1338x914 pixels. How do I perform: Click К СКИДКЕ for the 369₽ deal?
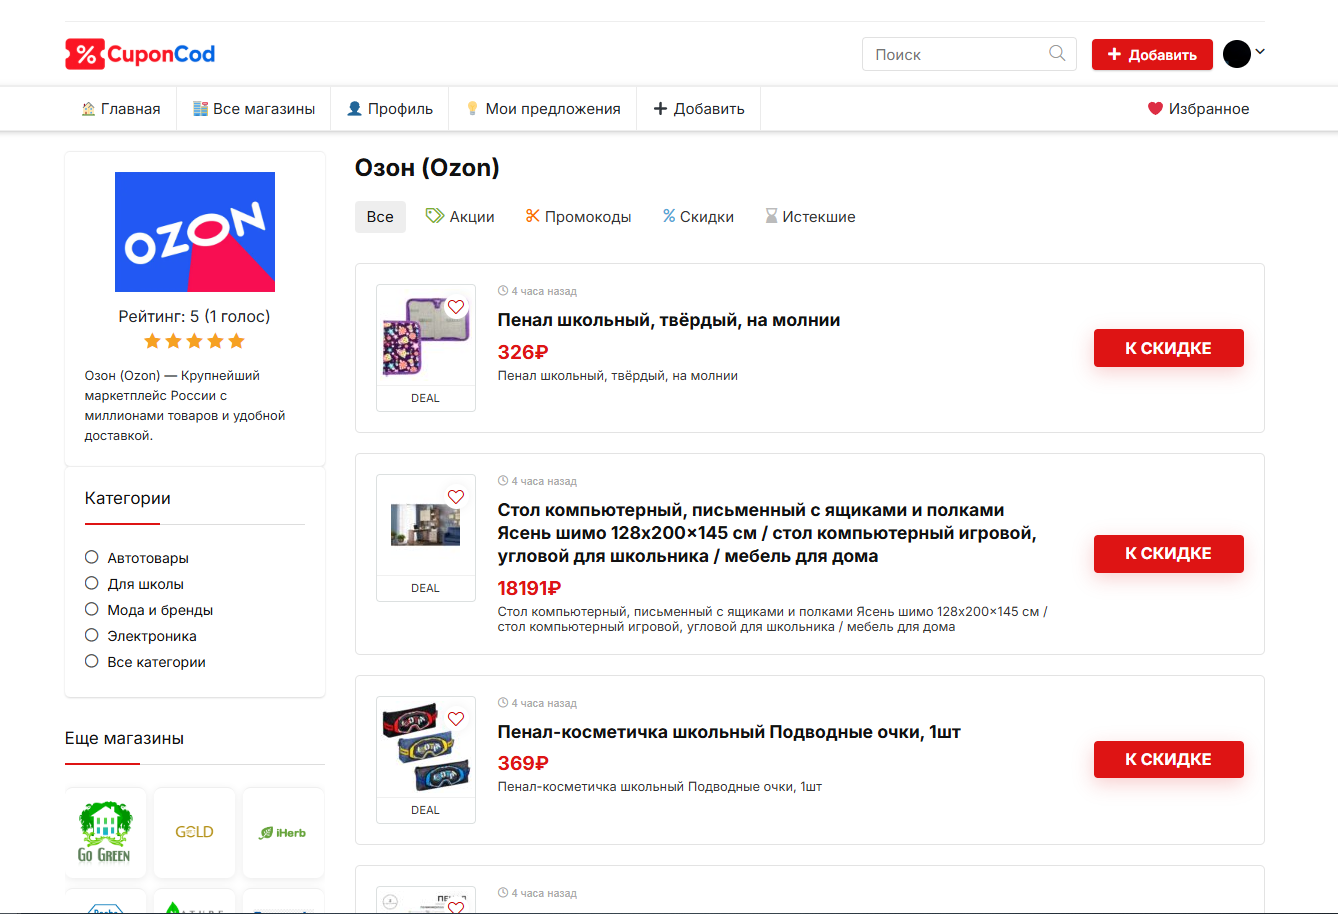(x=1168, y=759)
